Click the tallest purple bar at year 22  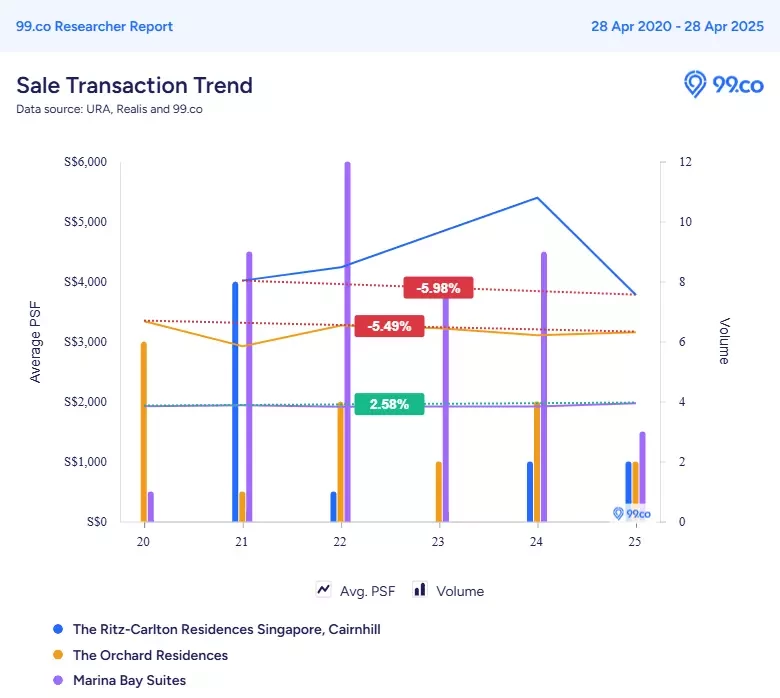(347, 342)
